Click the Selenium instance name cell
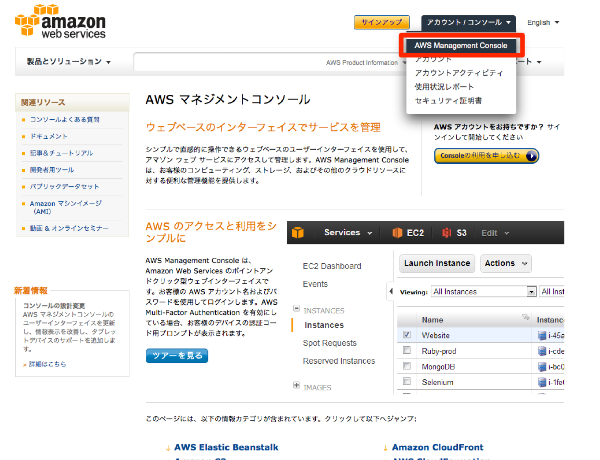Image resolution: width=600 pixels, height=460 pixels. tap(437, 382)
